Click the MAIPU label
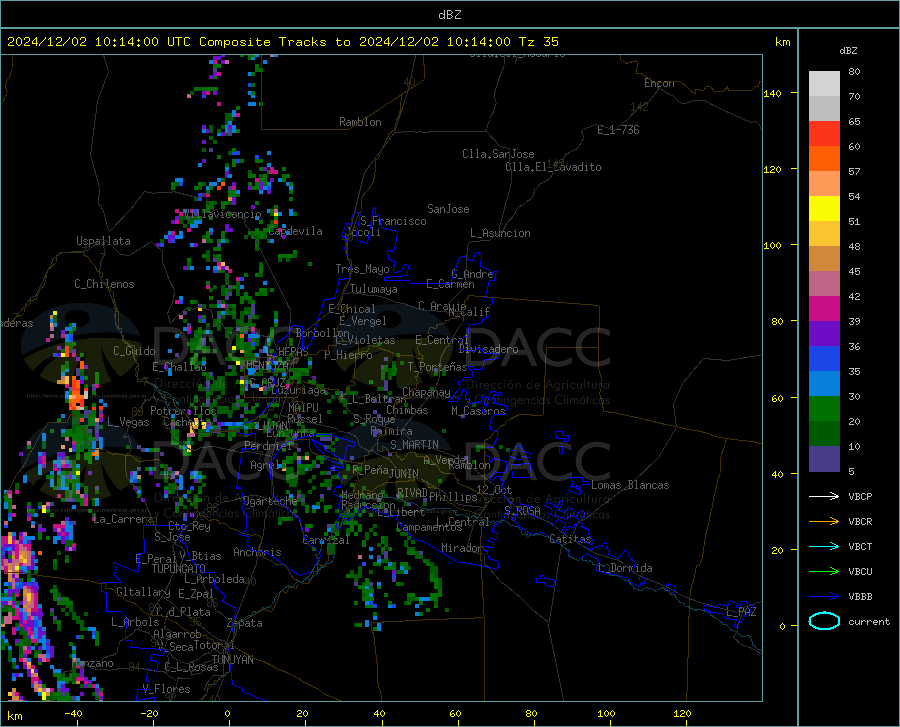 tap(303, 408)
